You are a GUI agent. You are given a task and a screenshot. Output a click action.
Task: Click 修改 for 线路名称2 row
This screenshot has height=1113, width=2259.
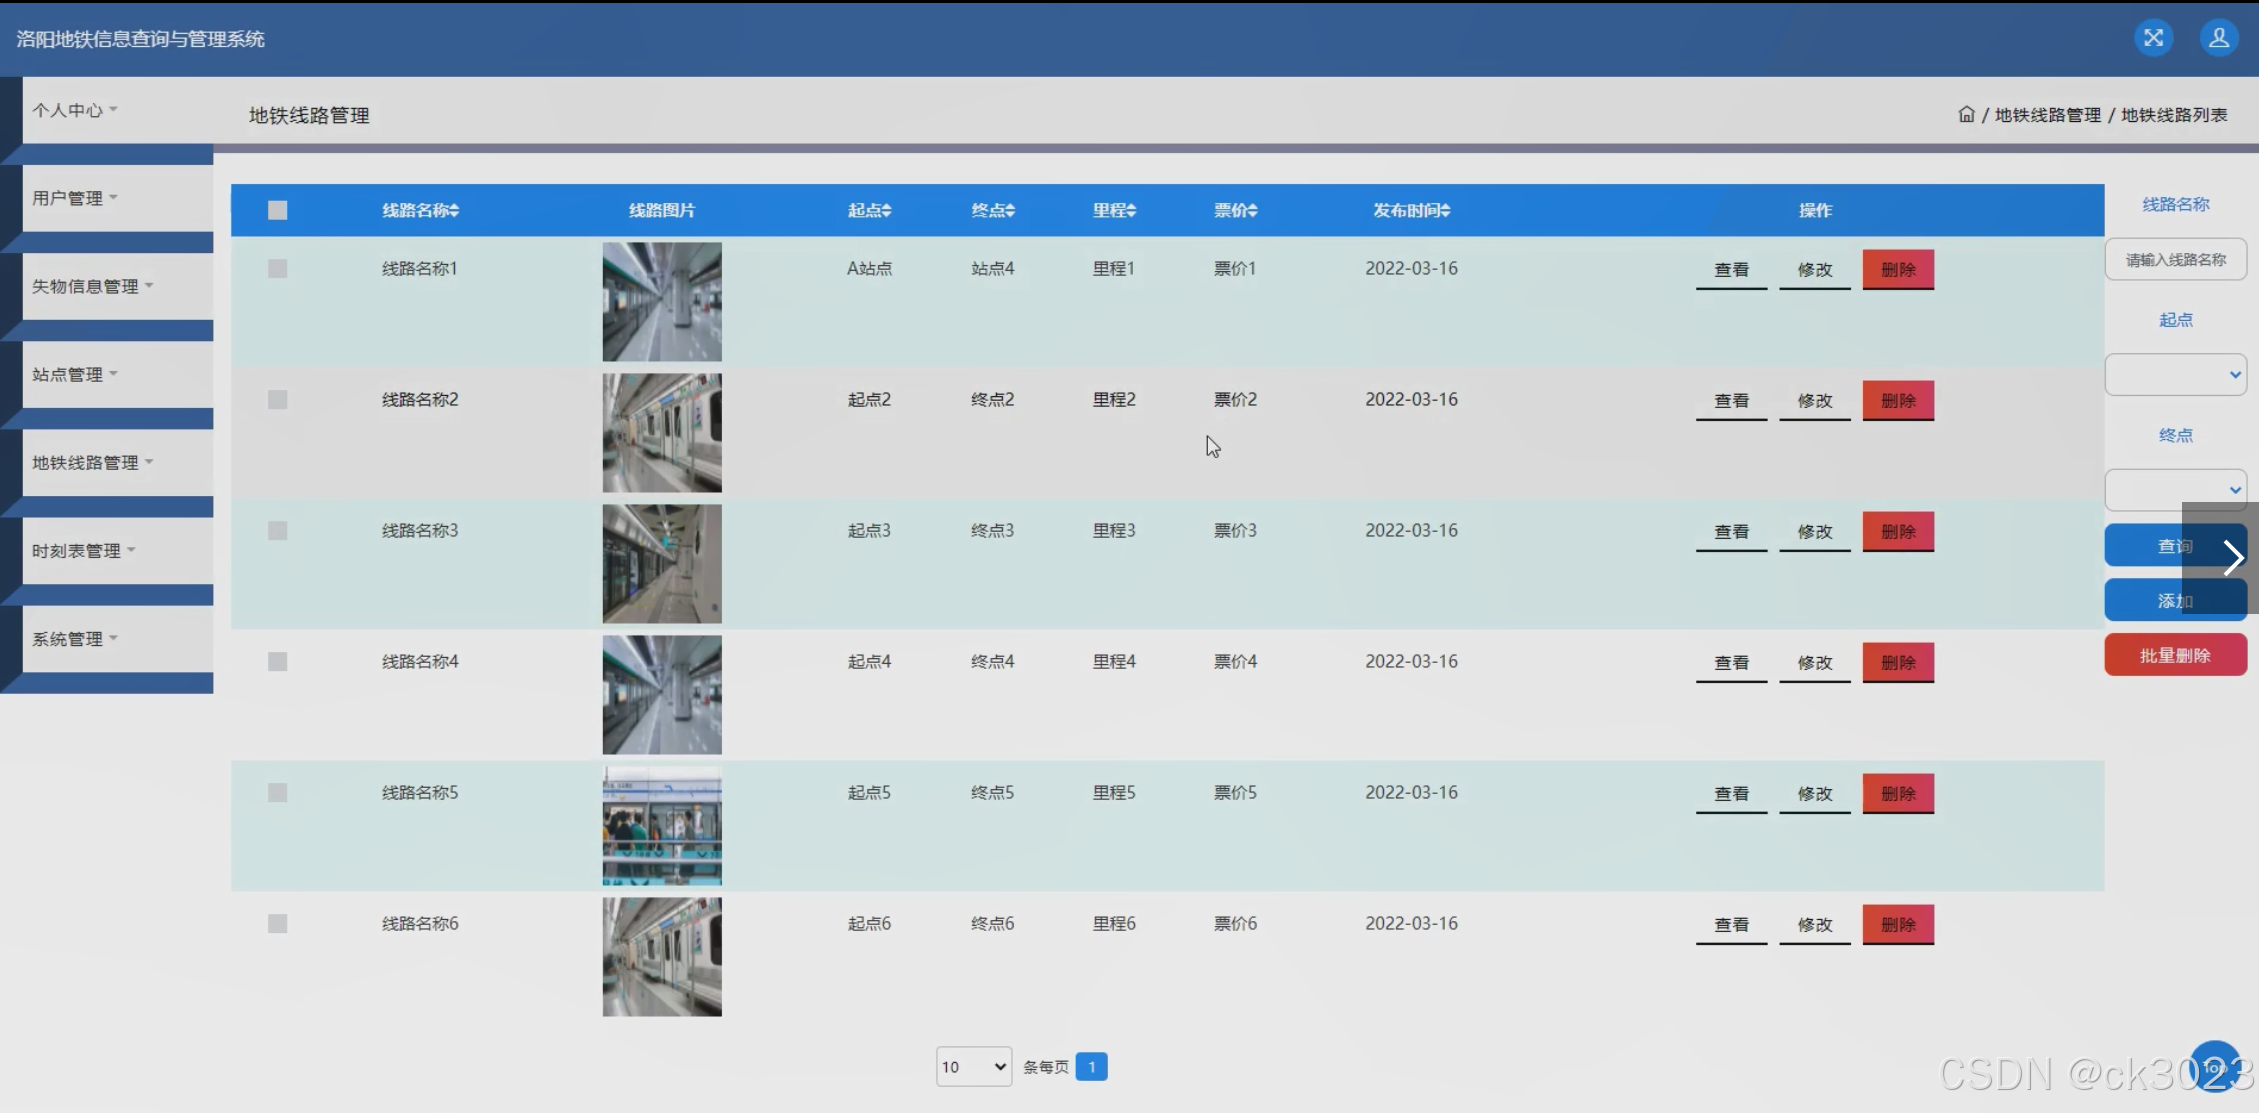(1814, 400)
